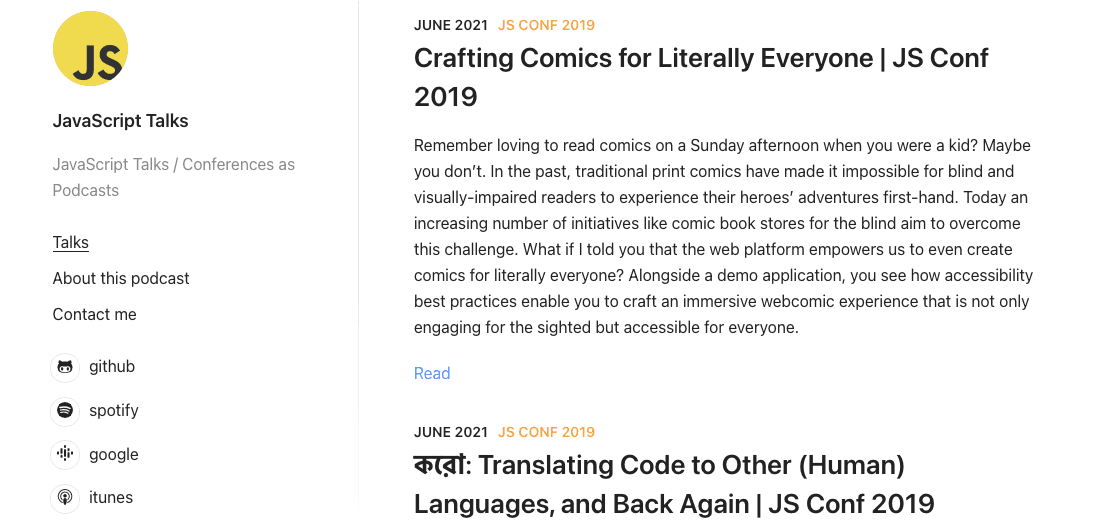Click the Crafting Comics description paragraph

(723, 236)
